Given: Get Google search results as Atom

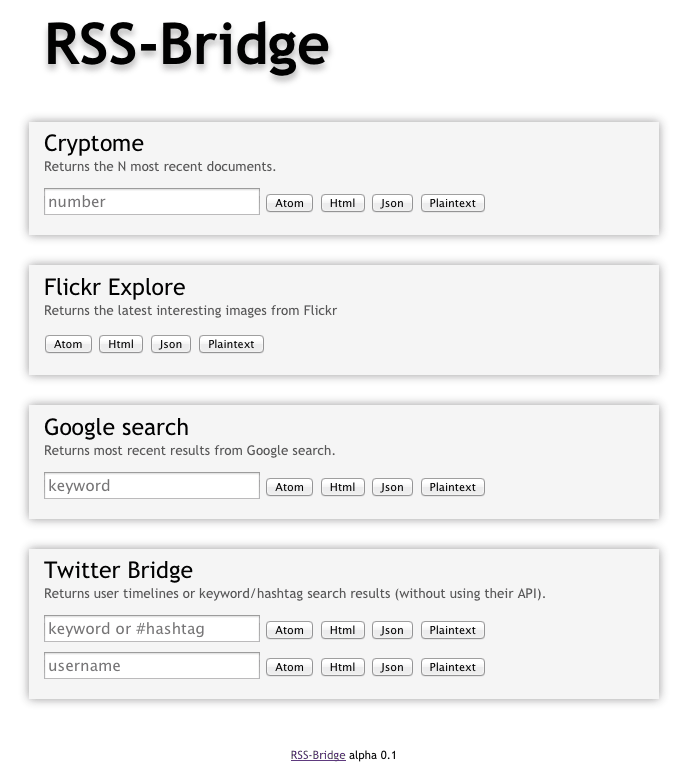Looking at the screenshot, I should coord(290,487).
